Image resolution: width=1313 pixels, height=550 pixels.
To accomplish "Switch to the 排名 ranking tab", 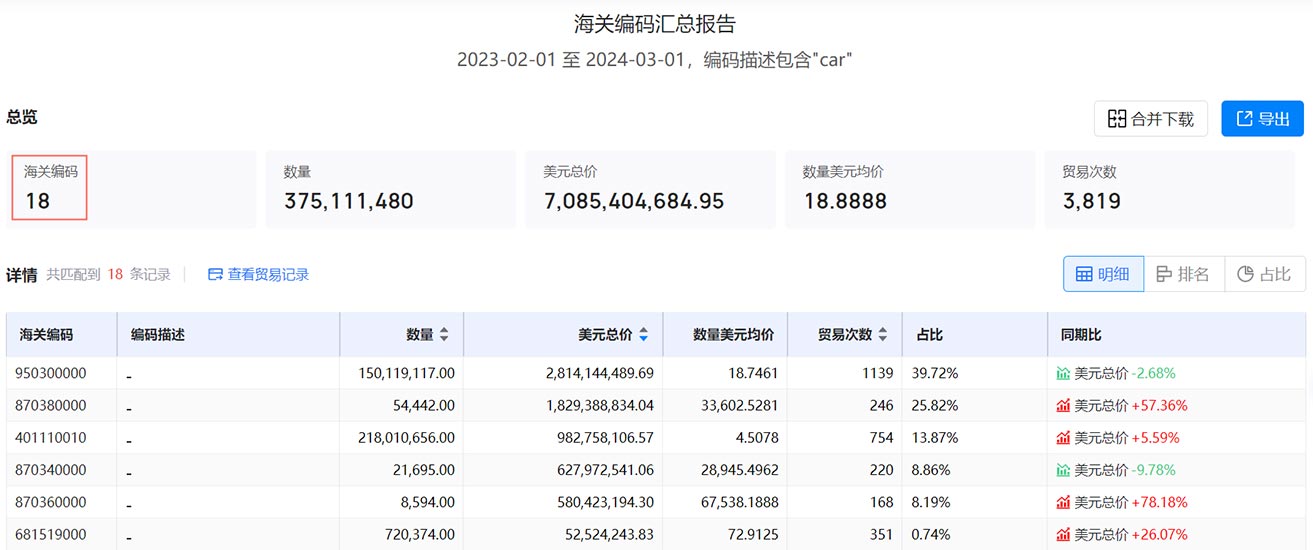I will click(x=1183, y=274).
